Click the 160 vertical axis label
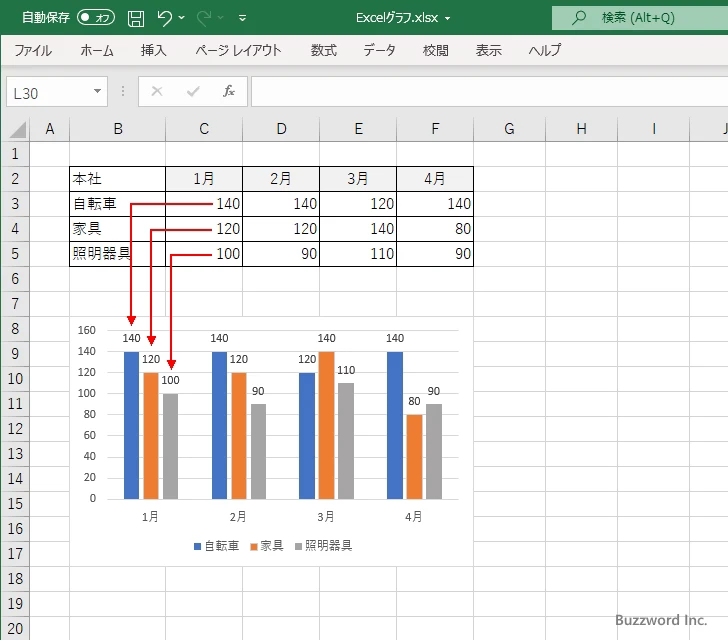This screenshot has height=640, width=728. (x=86, y=330)
